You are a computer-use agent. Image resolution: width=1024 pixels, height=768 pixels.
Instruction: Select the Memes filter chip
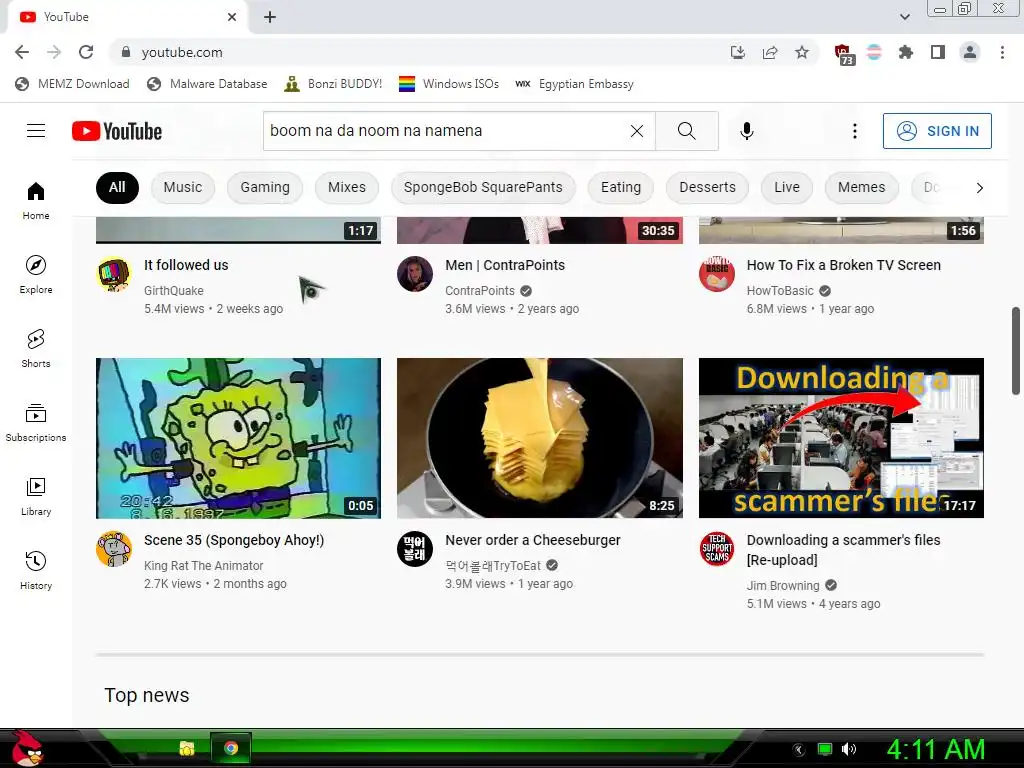(x=861, y=188)
